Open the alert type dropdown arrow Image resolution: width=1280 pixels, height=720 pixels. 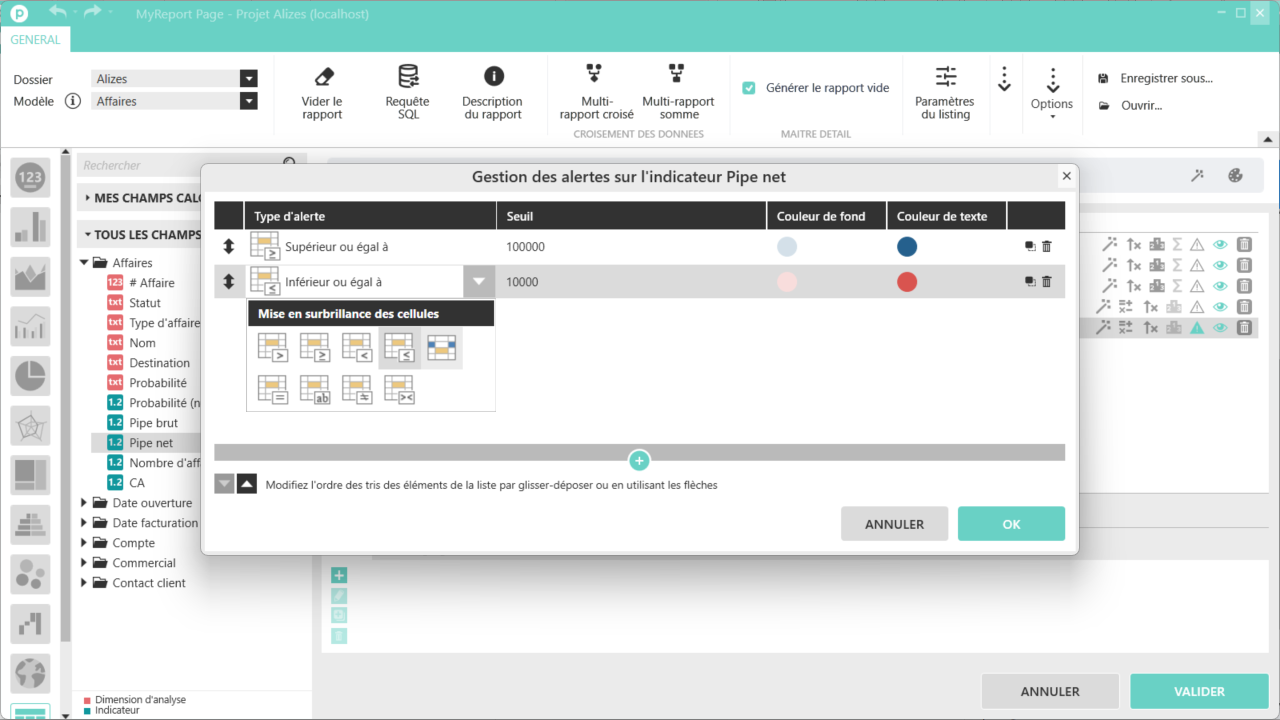click(x=479, y=282)
